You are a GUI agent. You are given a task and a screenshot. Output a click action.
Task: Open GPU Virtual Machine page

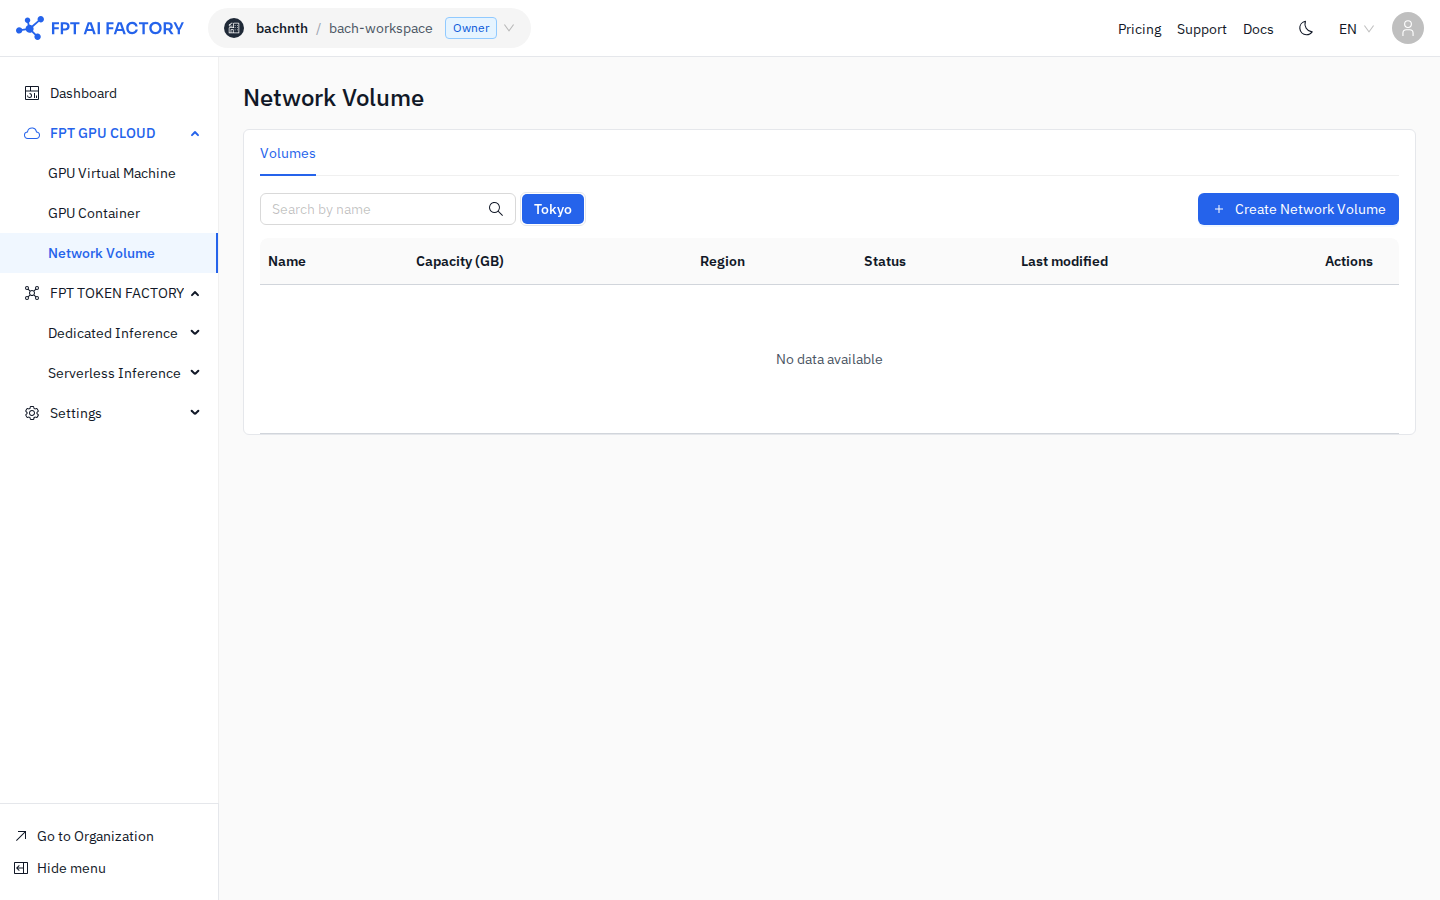coord(111,173)
